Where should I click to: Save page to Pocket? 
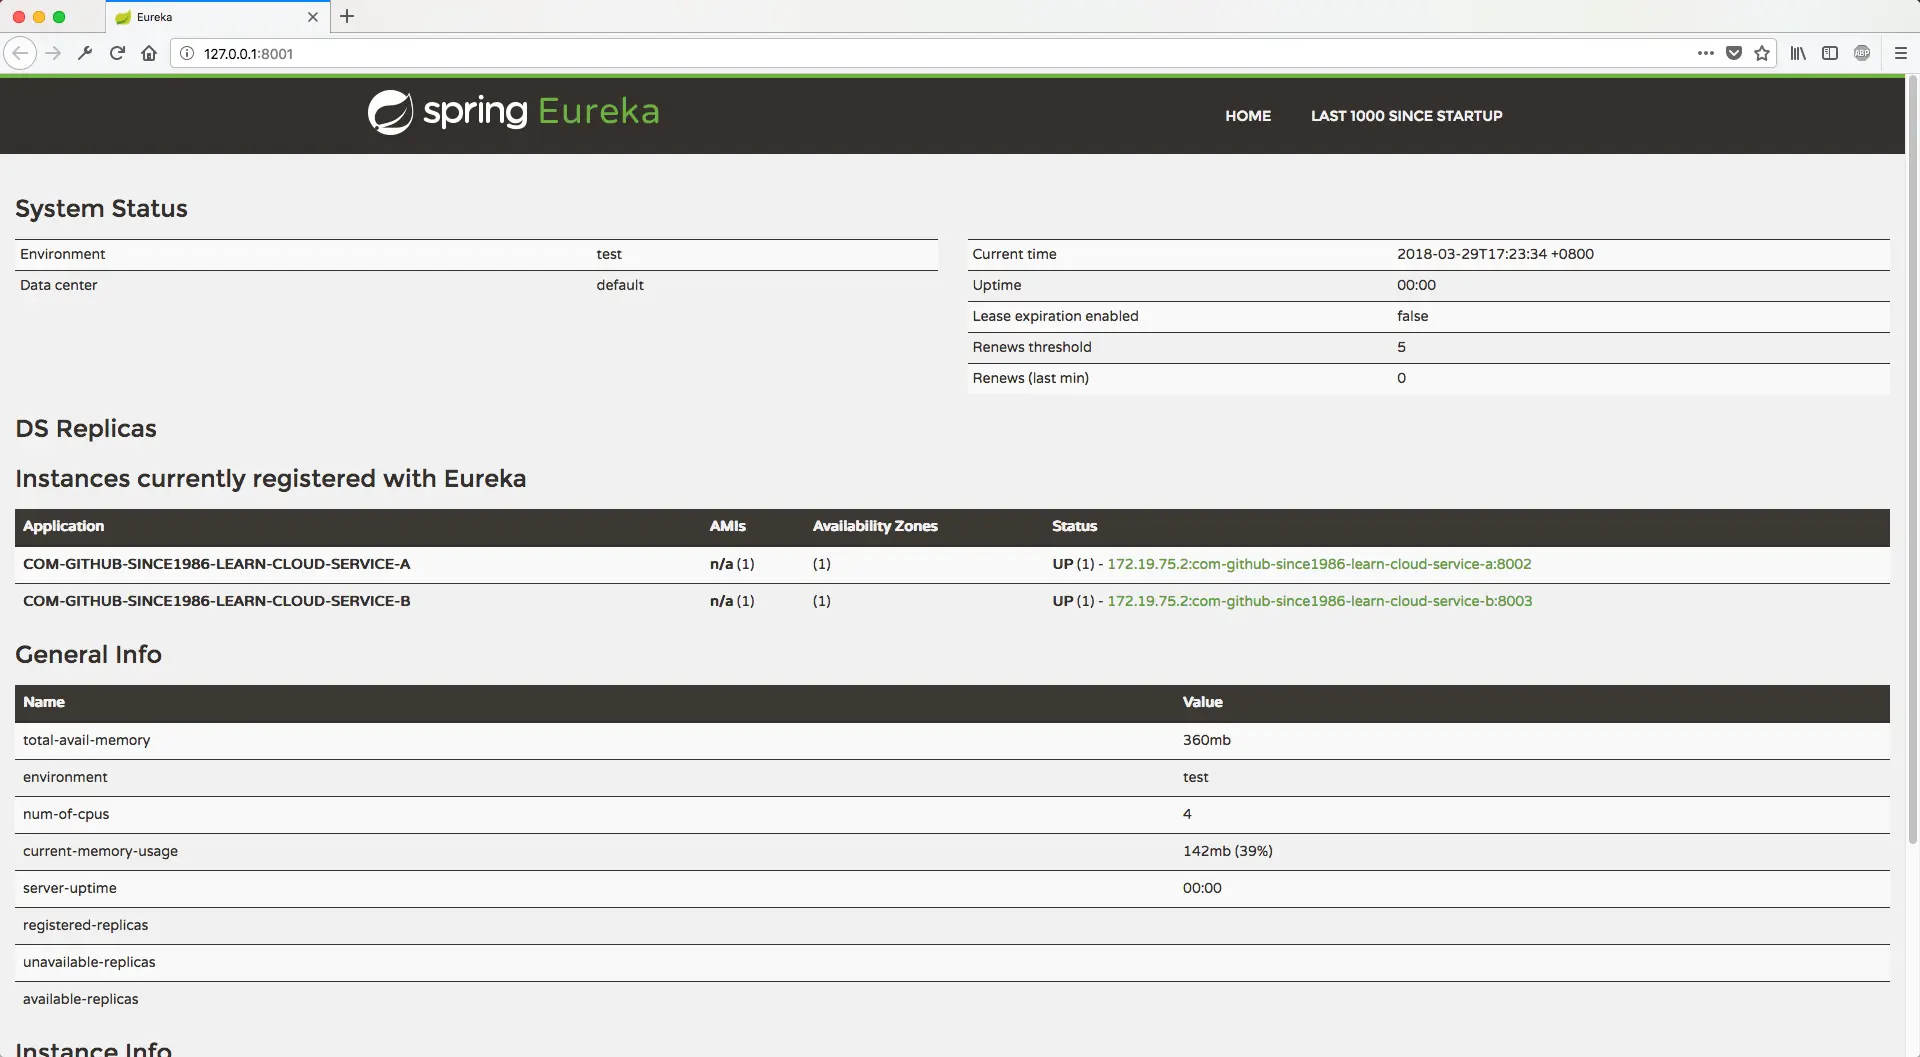pyautogui.click(x=1734, y=53)
